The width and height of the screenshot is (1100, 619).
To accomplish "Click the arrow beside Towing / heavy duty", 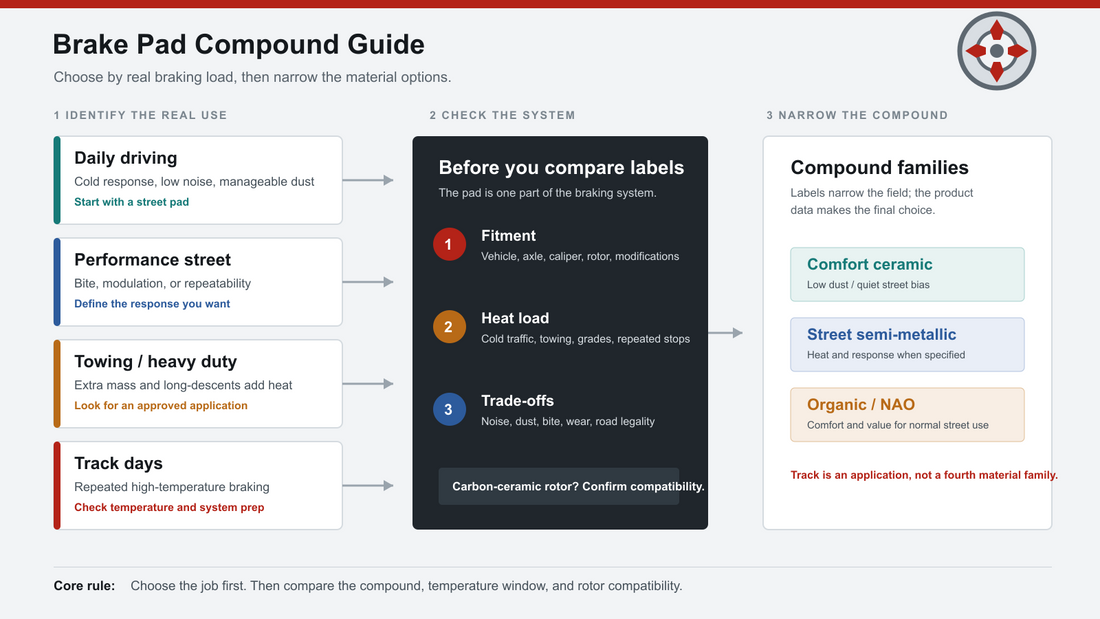I will [368, 384].
